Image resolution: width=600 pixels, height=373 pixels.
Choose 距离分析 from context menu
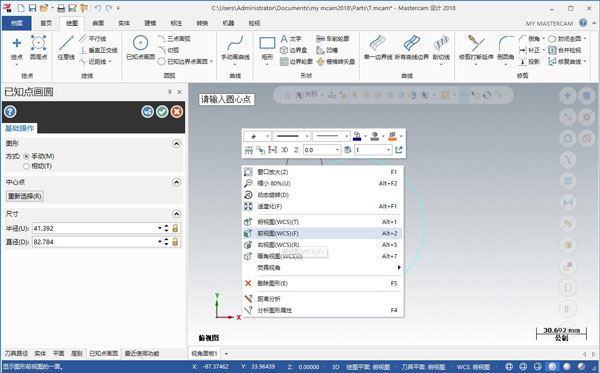pos(322,299)
